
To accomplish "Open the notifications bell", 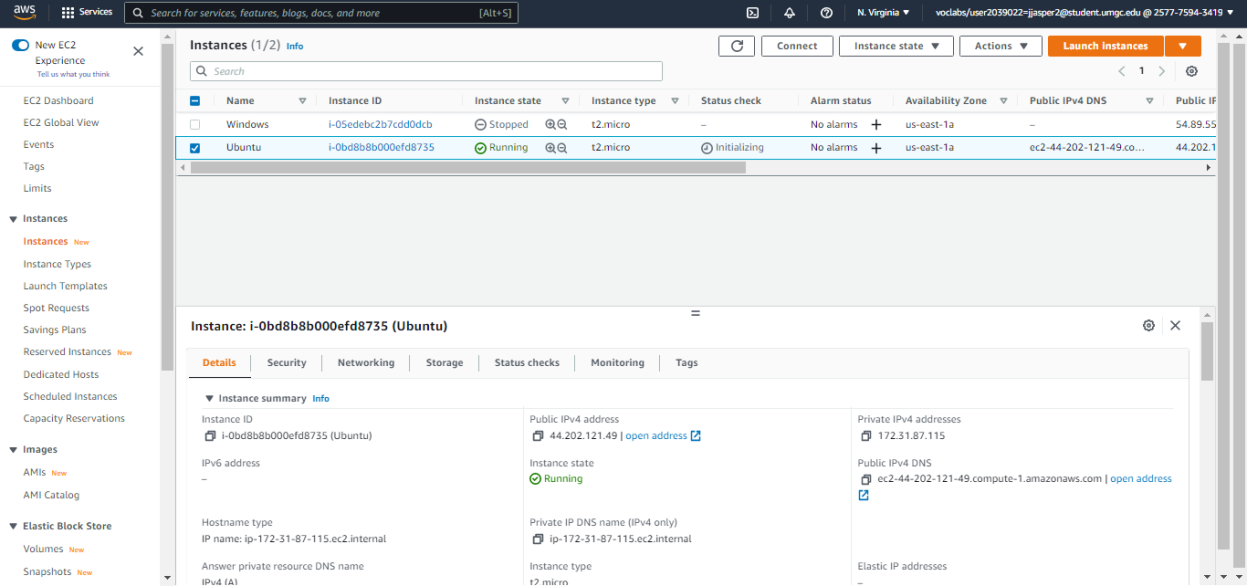I will tap(789, 13).
